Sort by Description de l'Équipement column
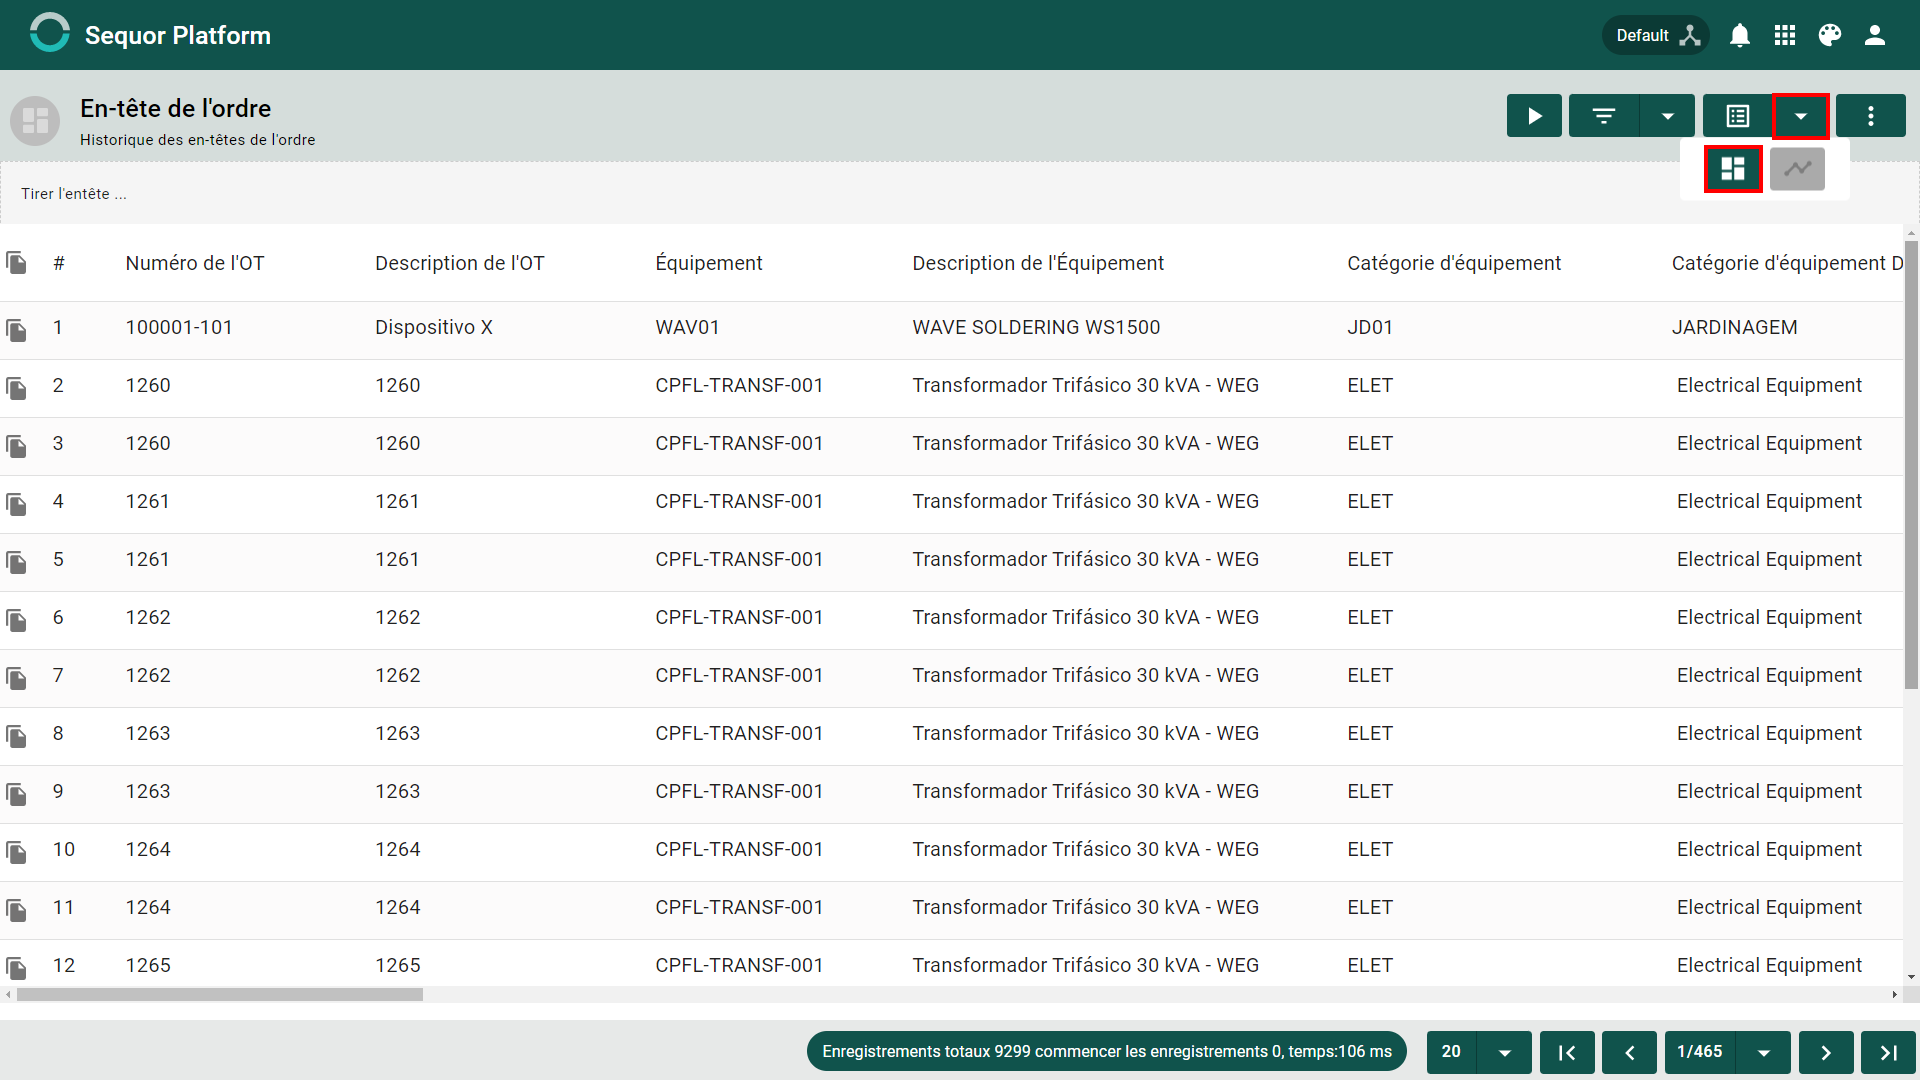 [1038, 263]
